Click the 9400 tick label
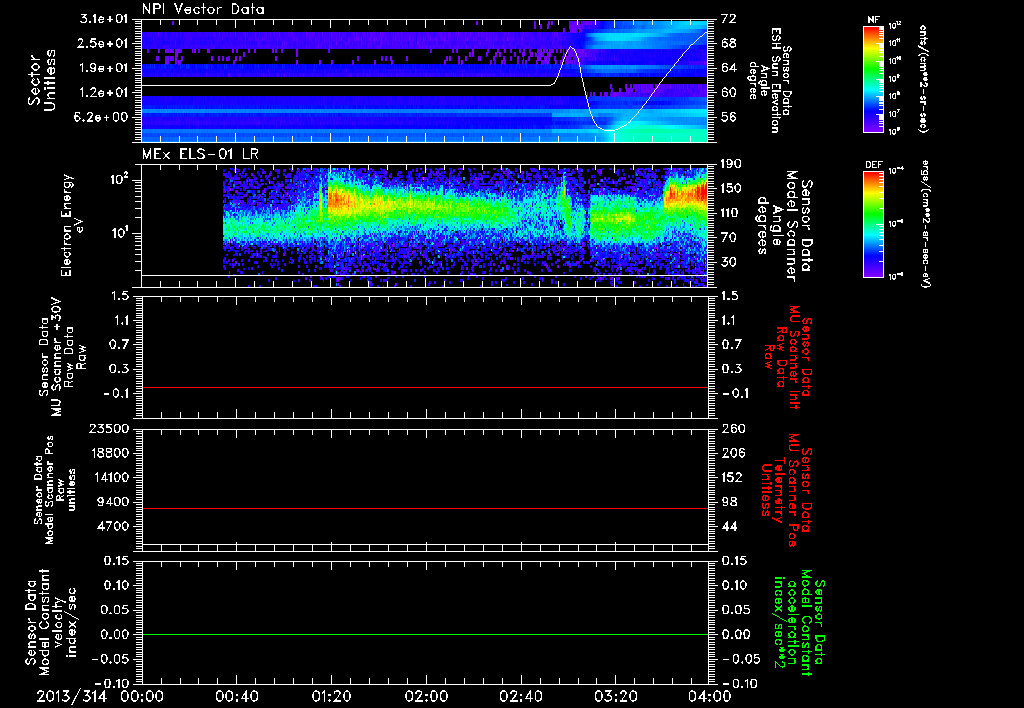The height and width of the screenshot is (708, 1024). click(x=114, y=502)
